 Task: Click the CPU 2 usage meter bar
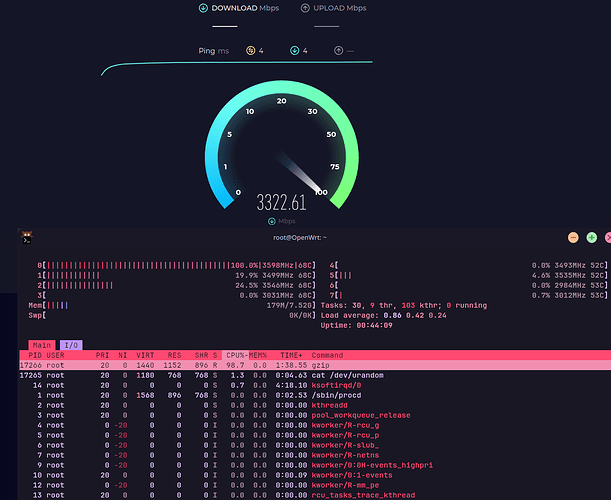point(177,285)
